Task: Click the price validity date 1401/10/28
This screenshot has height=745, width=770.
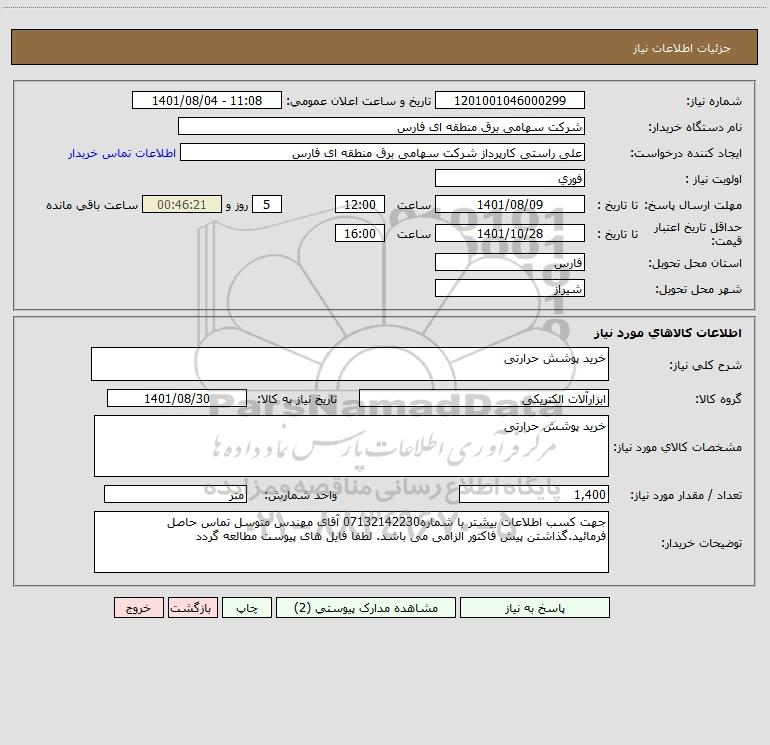Action: (x=510, y=233)
